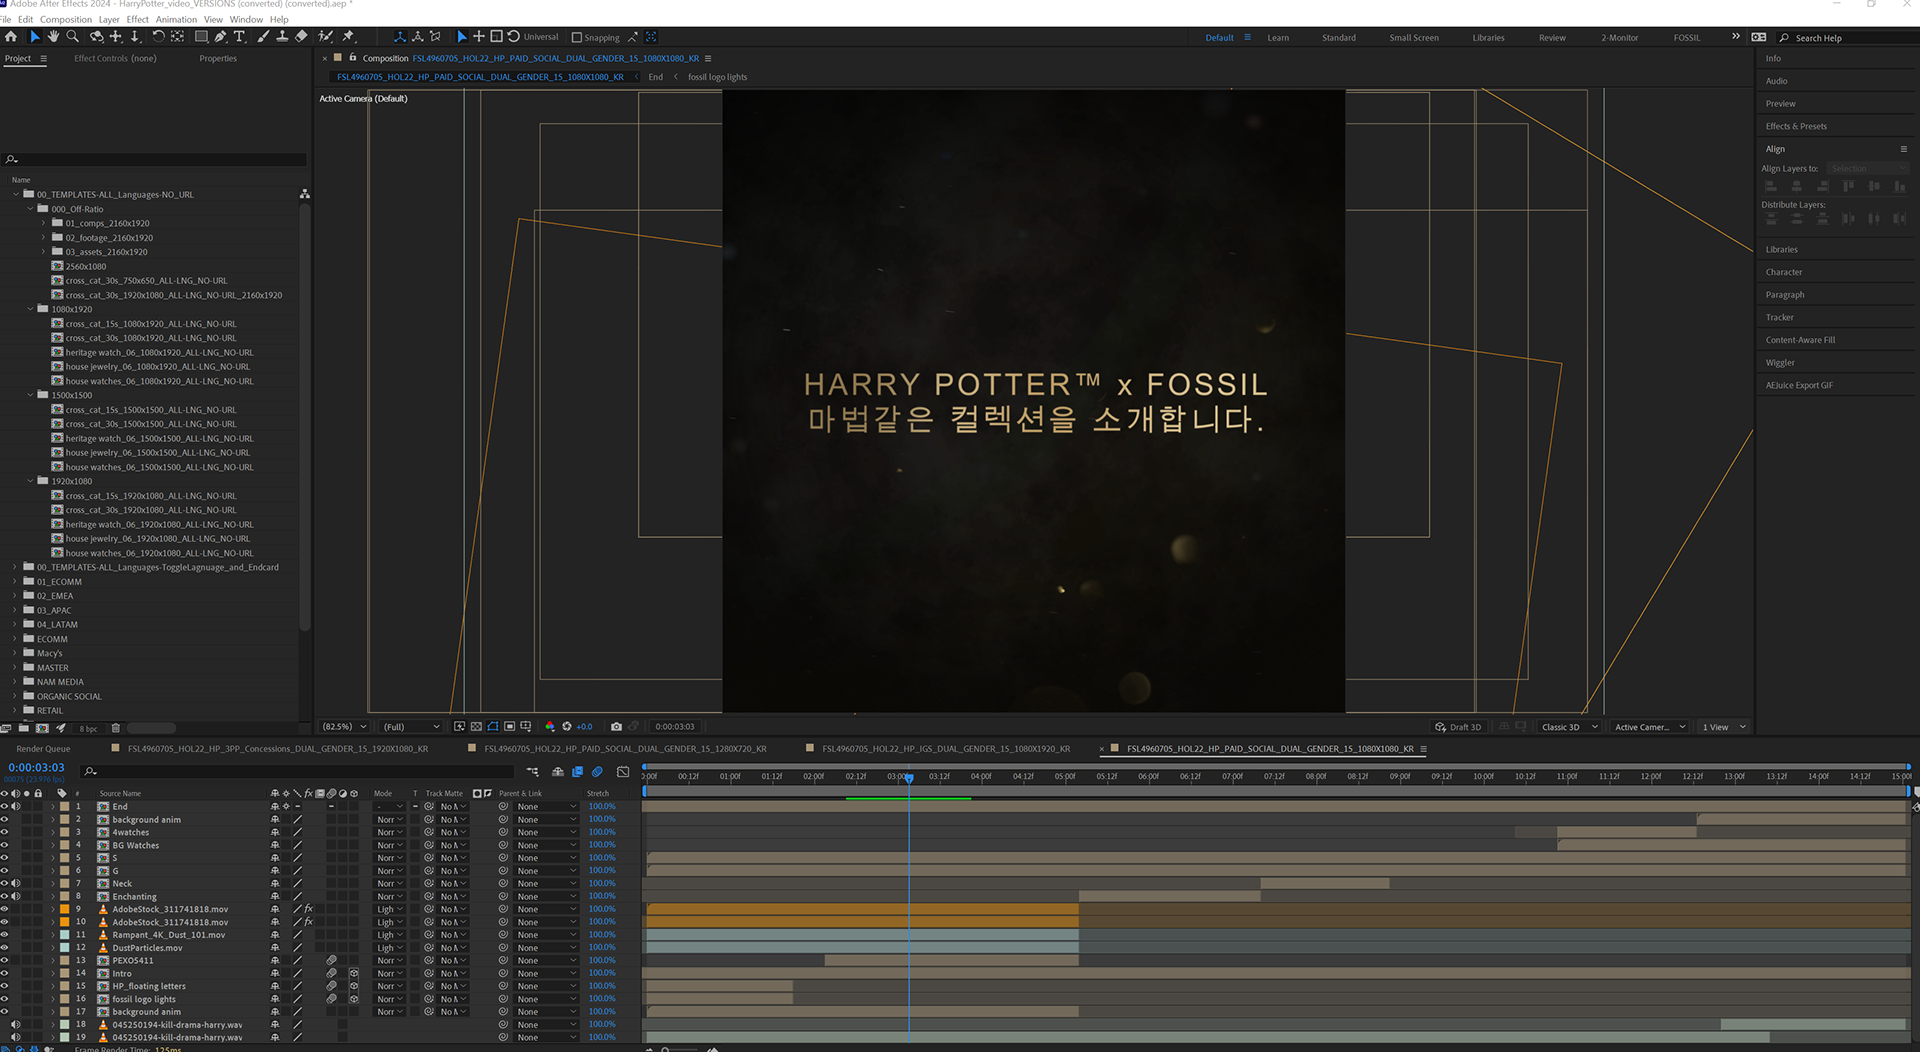Image resolution: width=1920 pixels, height=1052 pixels.
Task: Select the Pan camera tool
Action: 116,37
